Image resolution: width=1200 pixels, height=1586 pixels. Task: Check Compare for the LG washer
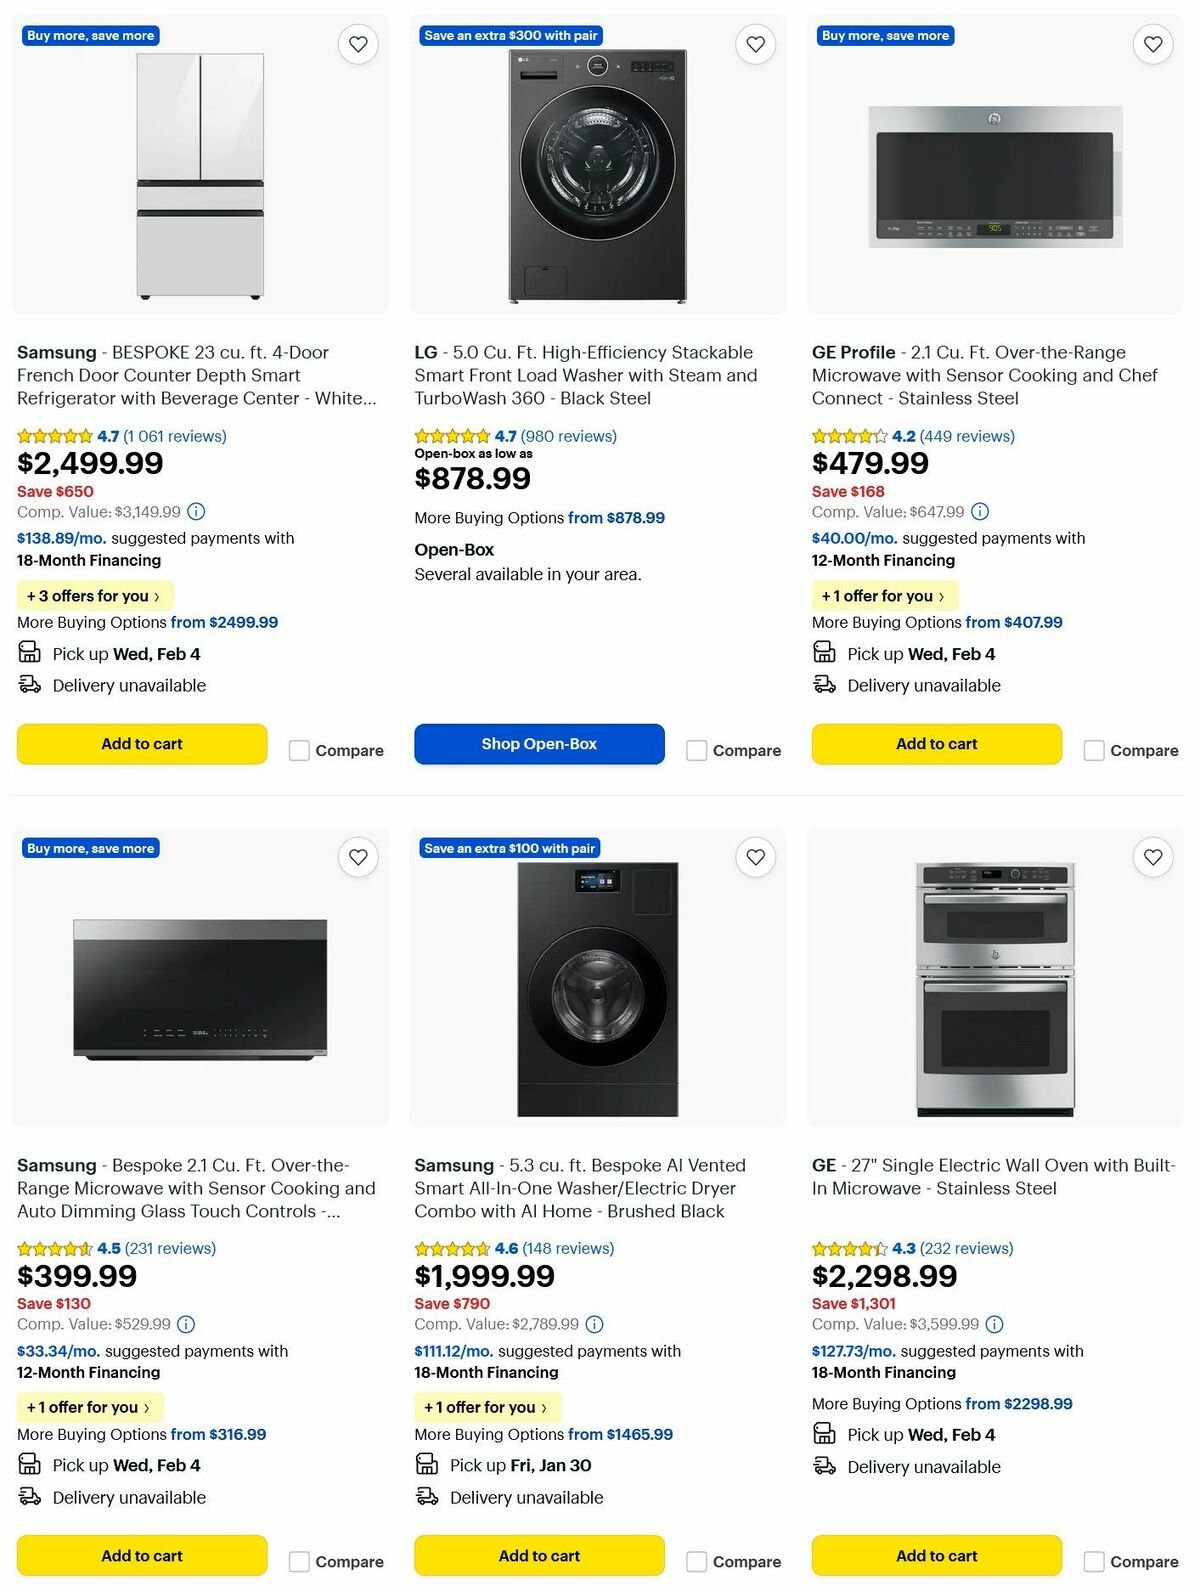[x=696, y=749]
